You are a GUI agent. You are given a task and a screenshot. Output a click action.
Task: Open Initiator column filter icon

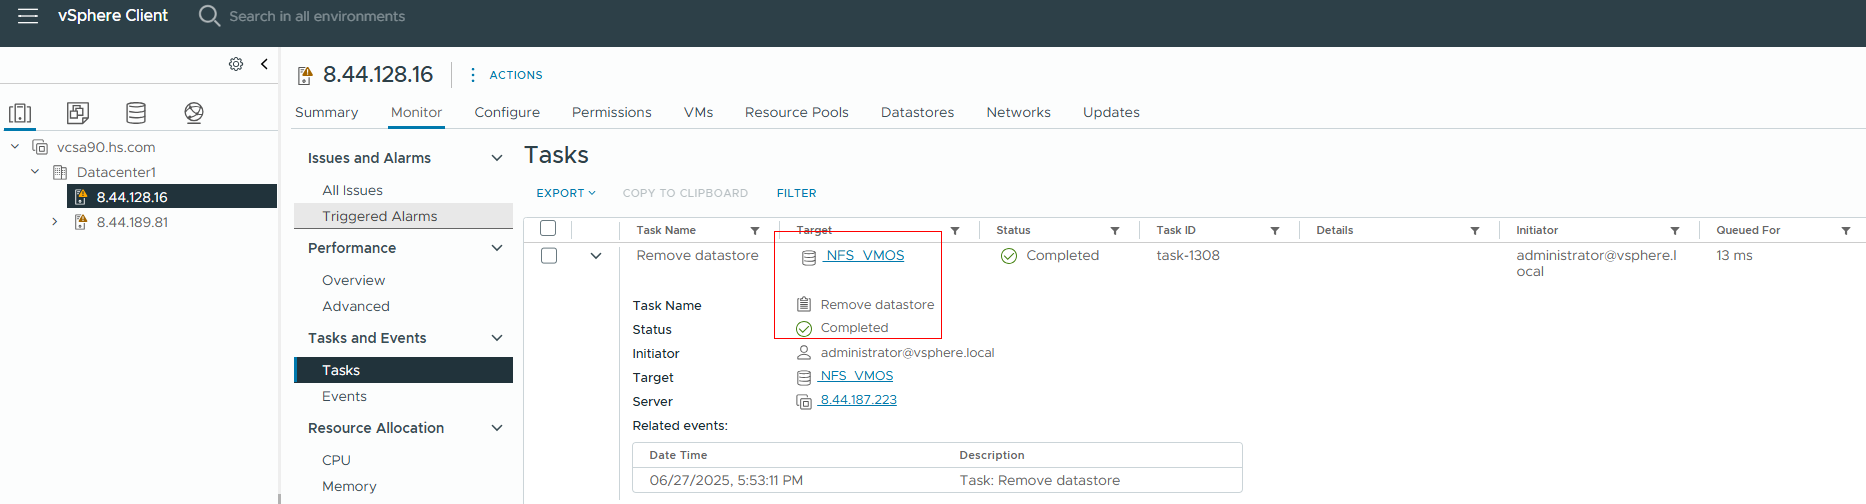tap(1675, 231)
